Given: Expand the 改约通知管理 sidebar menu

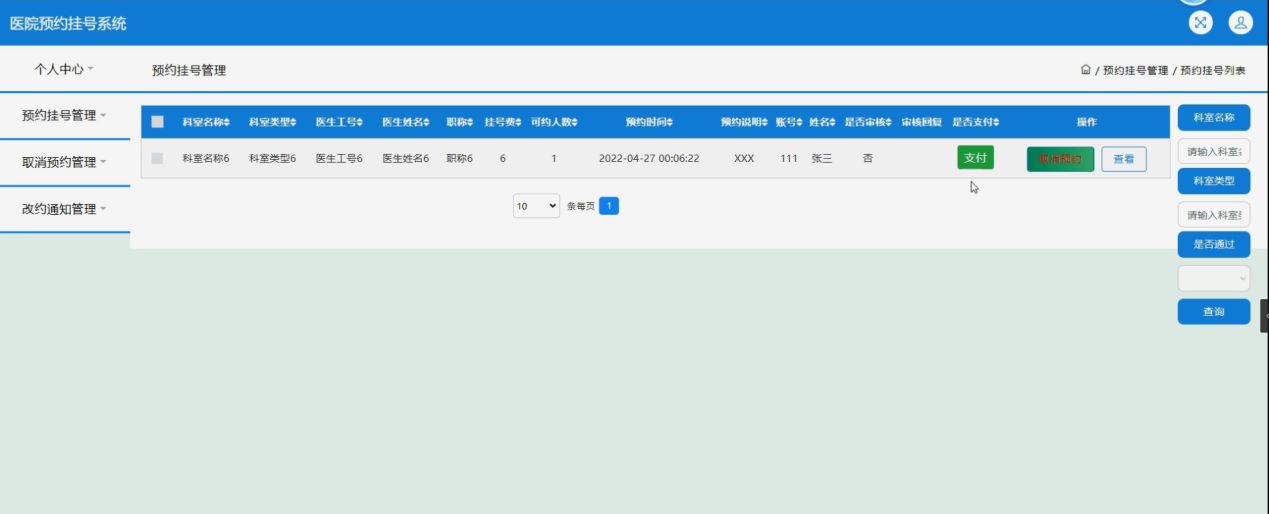Looking at the screenshot, I should (64, 209).
